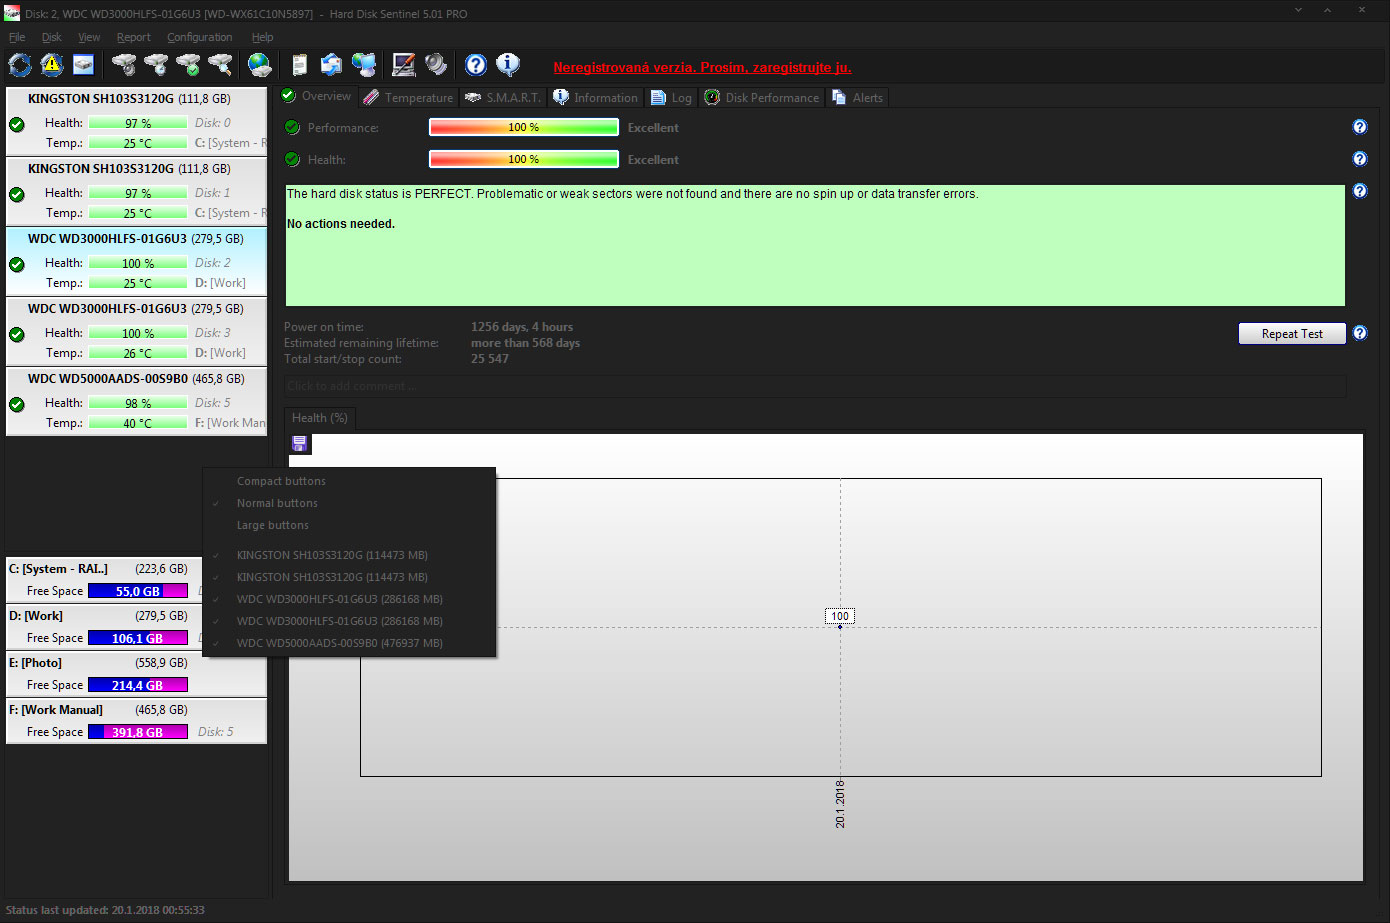Click the 'Click to add comment' field
The height and width of the screenshot is (923, 1390).
pos(815,386)
